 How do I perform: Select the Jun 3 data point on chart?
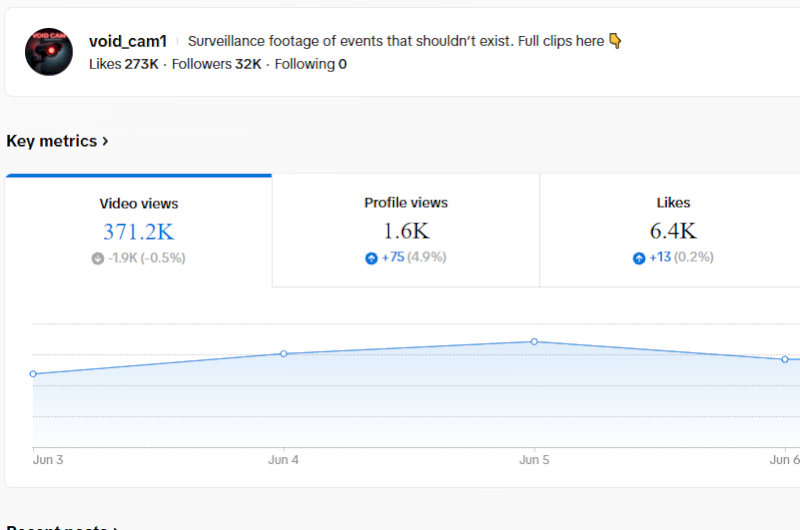click(x=33, y=374)
